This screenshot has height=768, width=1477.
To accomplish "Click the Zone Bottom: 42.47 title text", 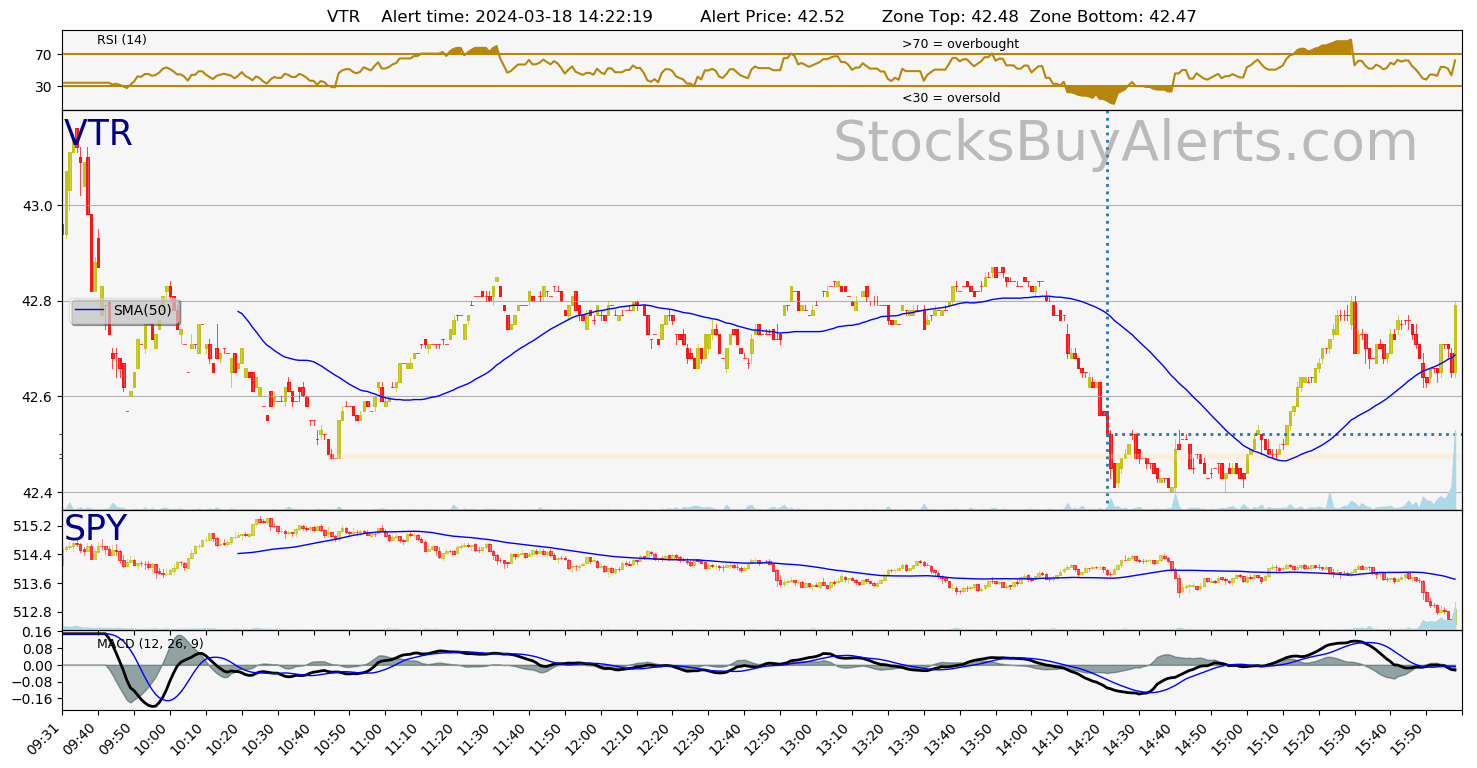I will 1113,17.
